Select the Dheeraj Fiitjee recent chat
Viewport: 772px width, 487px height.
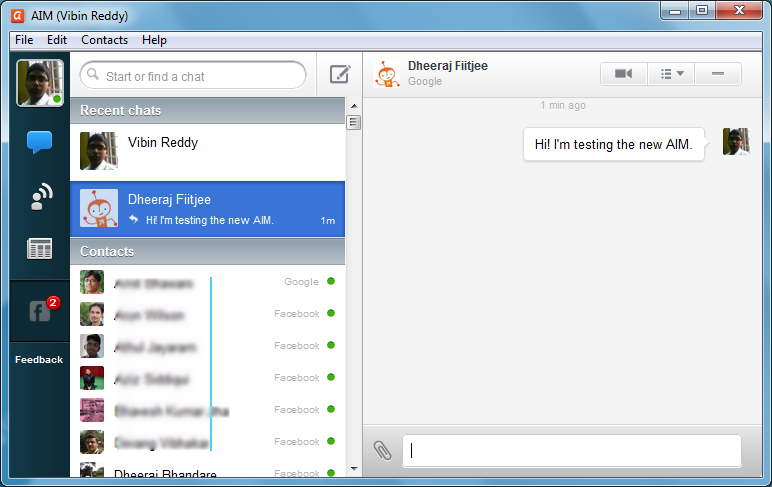click(207, 209)
